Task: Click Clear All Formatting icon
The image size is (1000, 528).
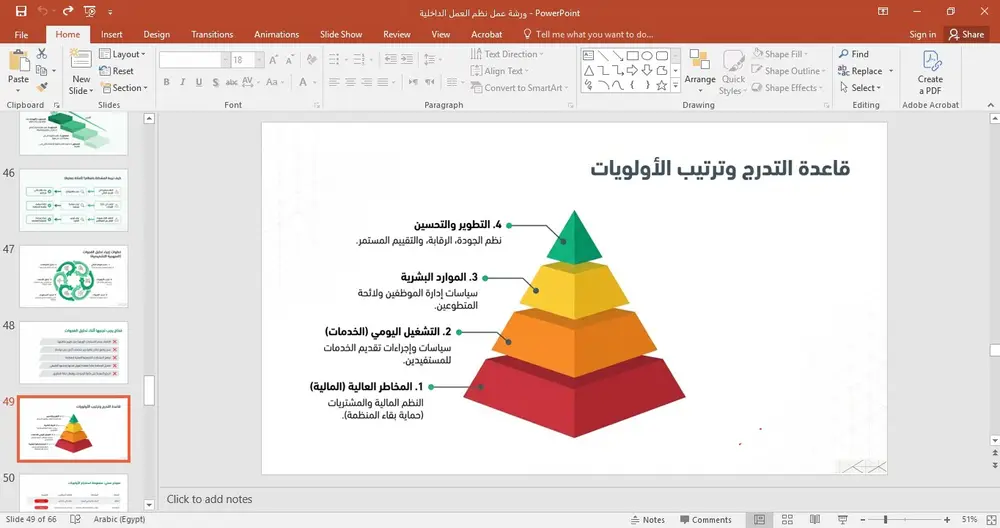Action: click(311, 60)
